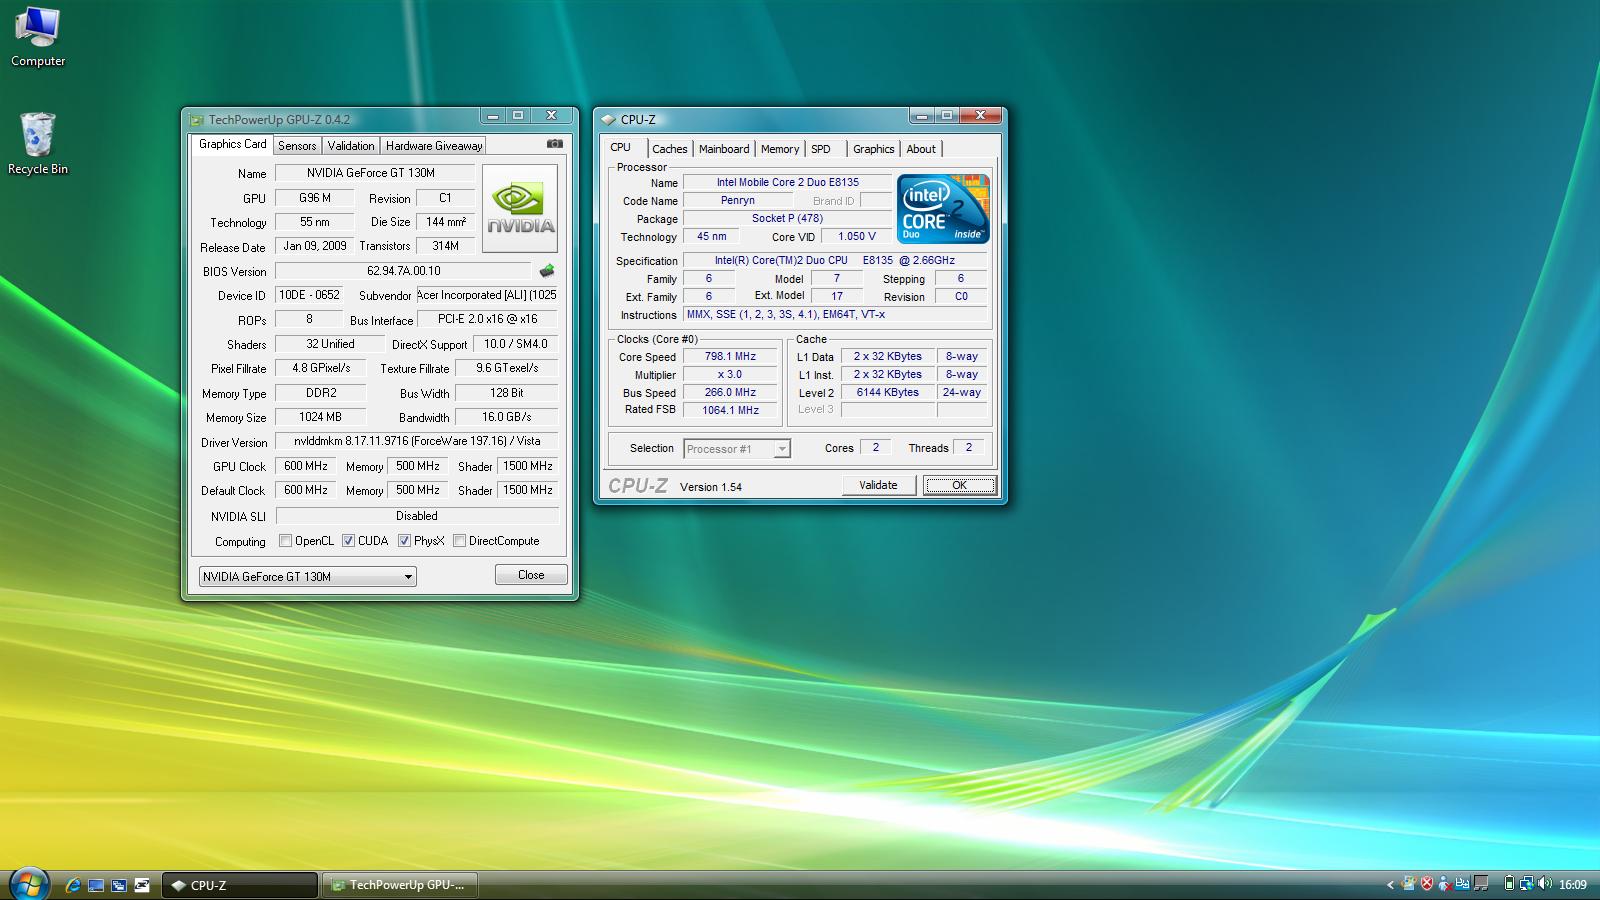The image size is (1600, 900).
Task: Open the Memory tab in CPU-Z
Action: (x=780, y=149)
